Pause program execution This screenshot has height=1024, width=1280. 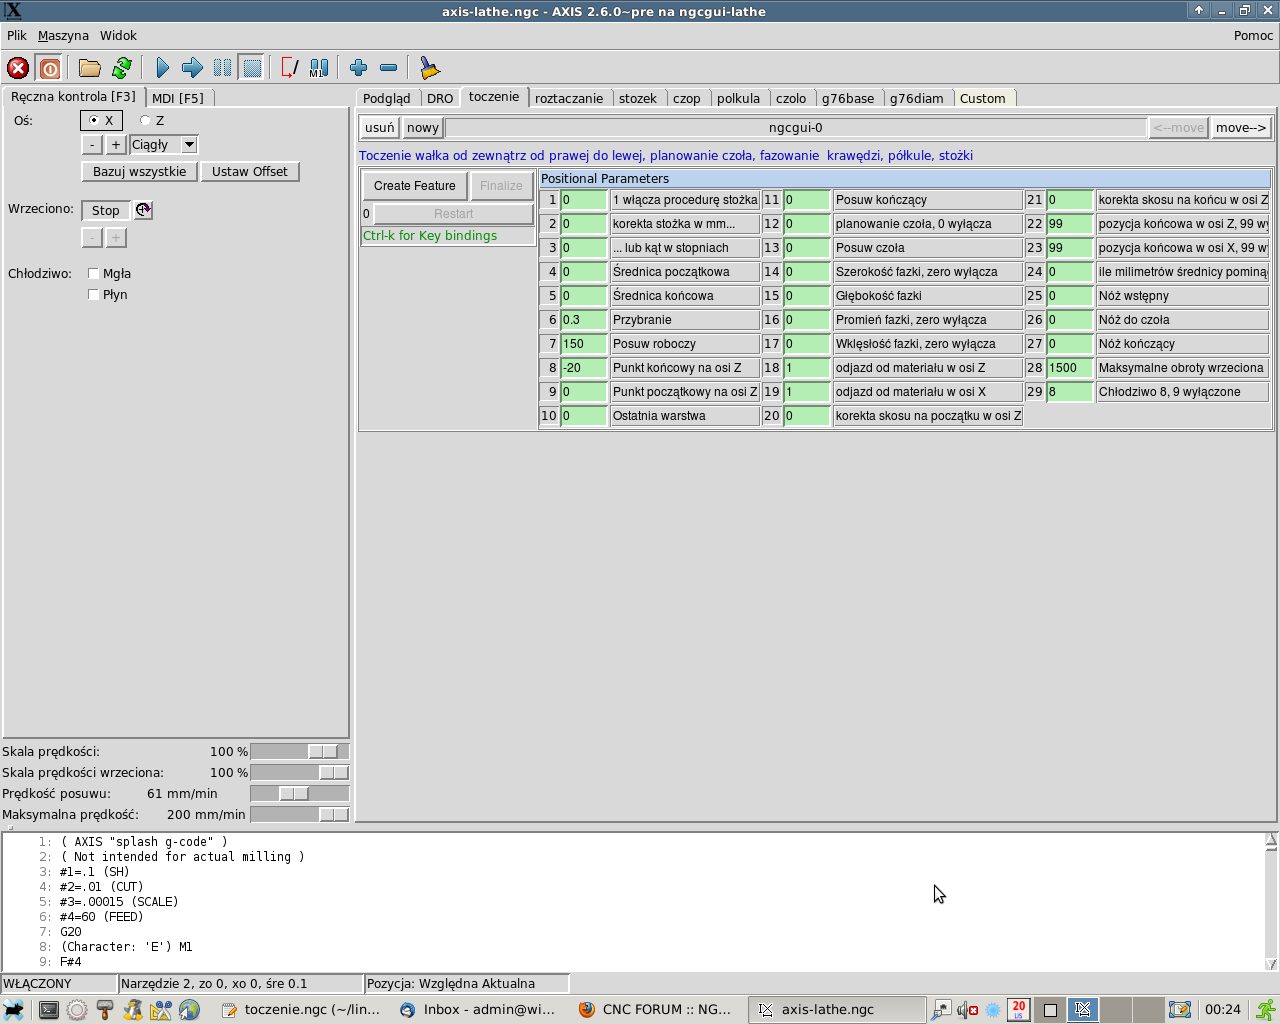[222, 68]
